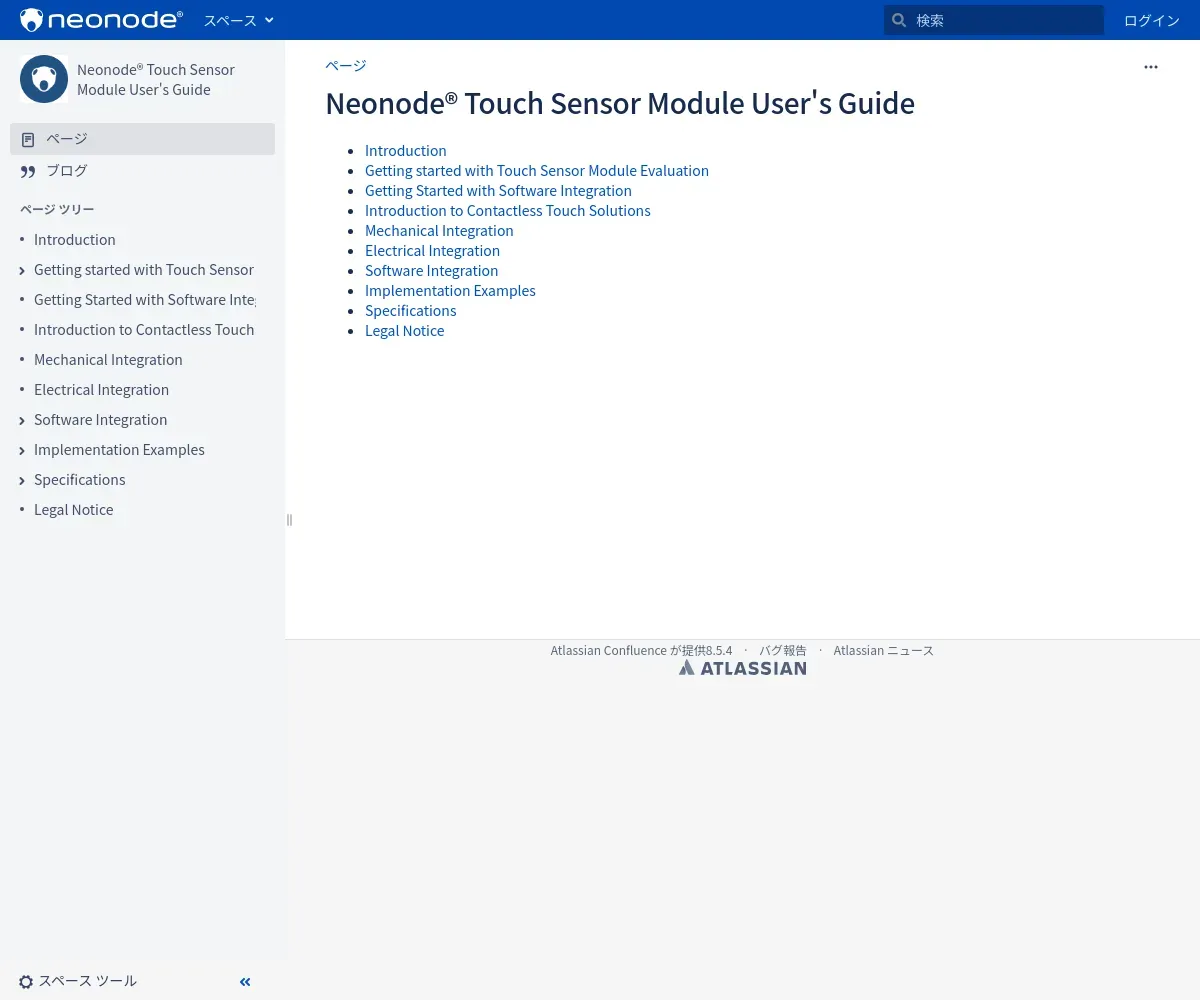The width and height of the screenshot is (1200, 1000).
Task: Open Software Integration content link
Action: tap(431, 270)
